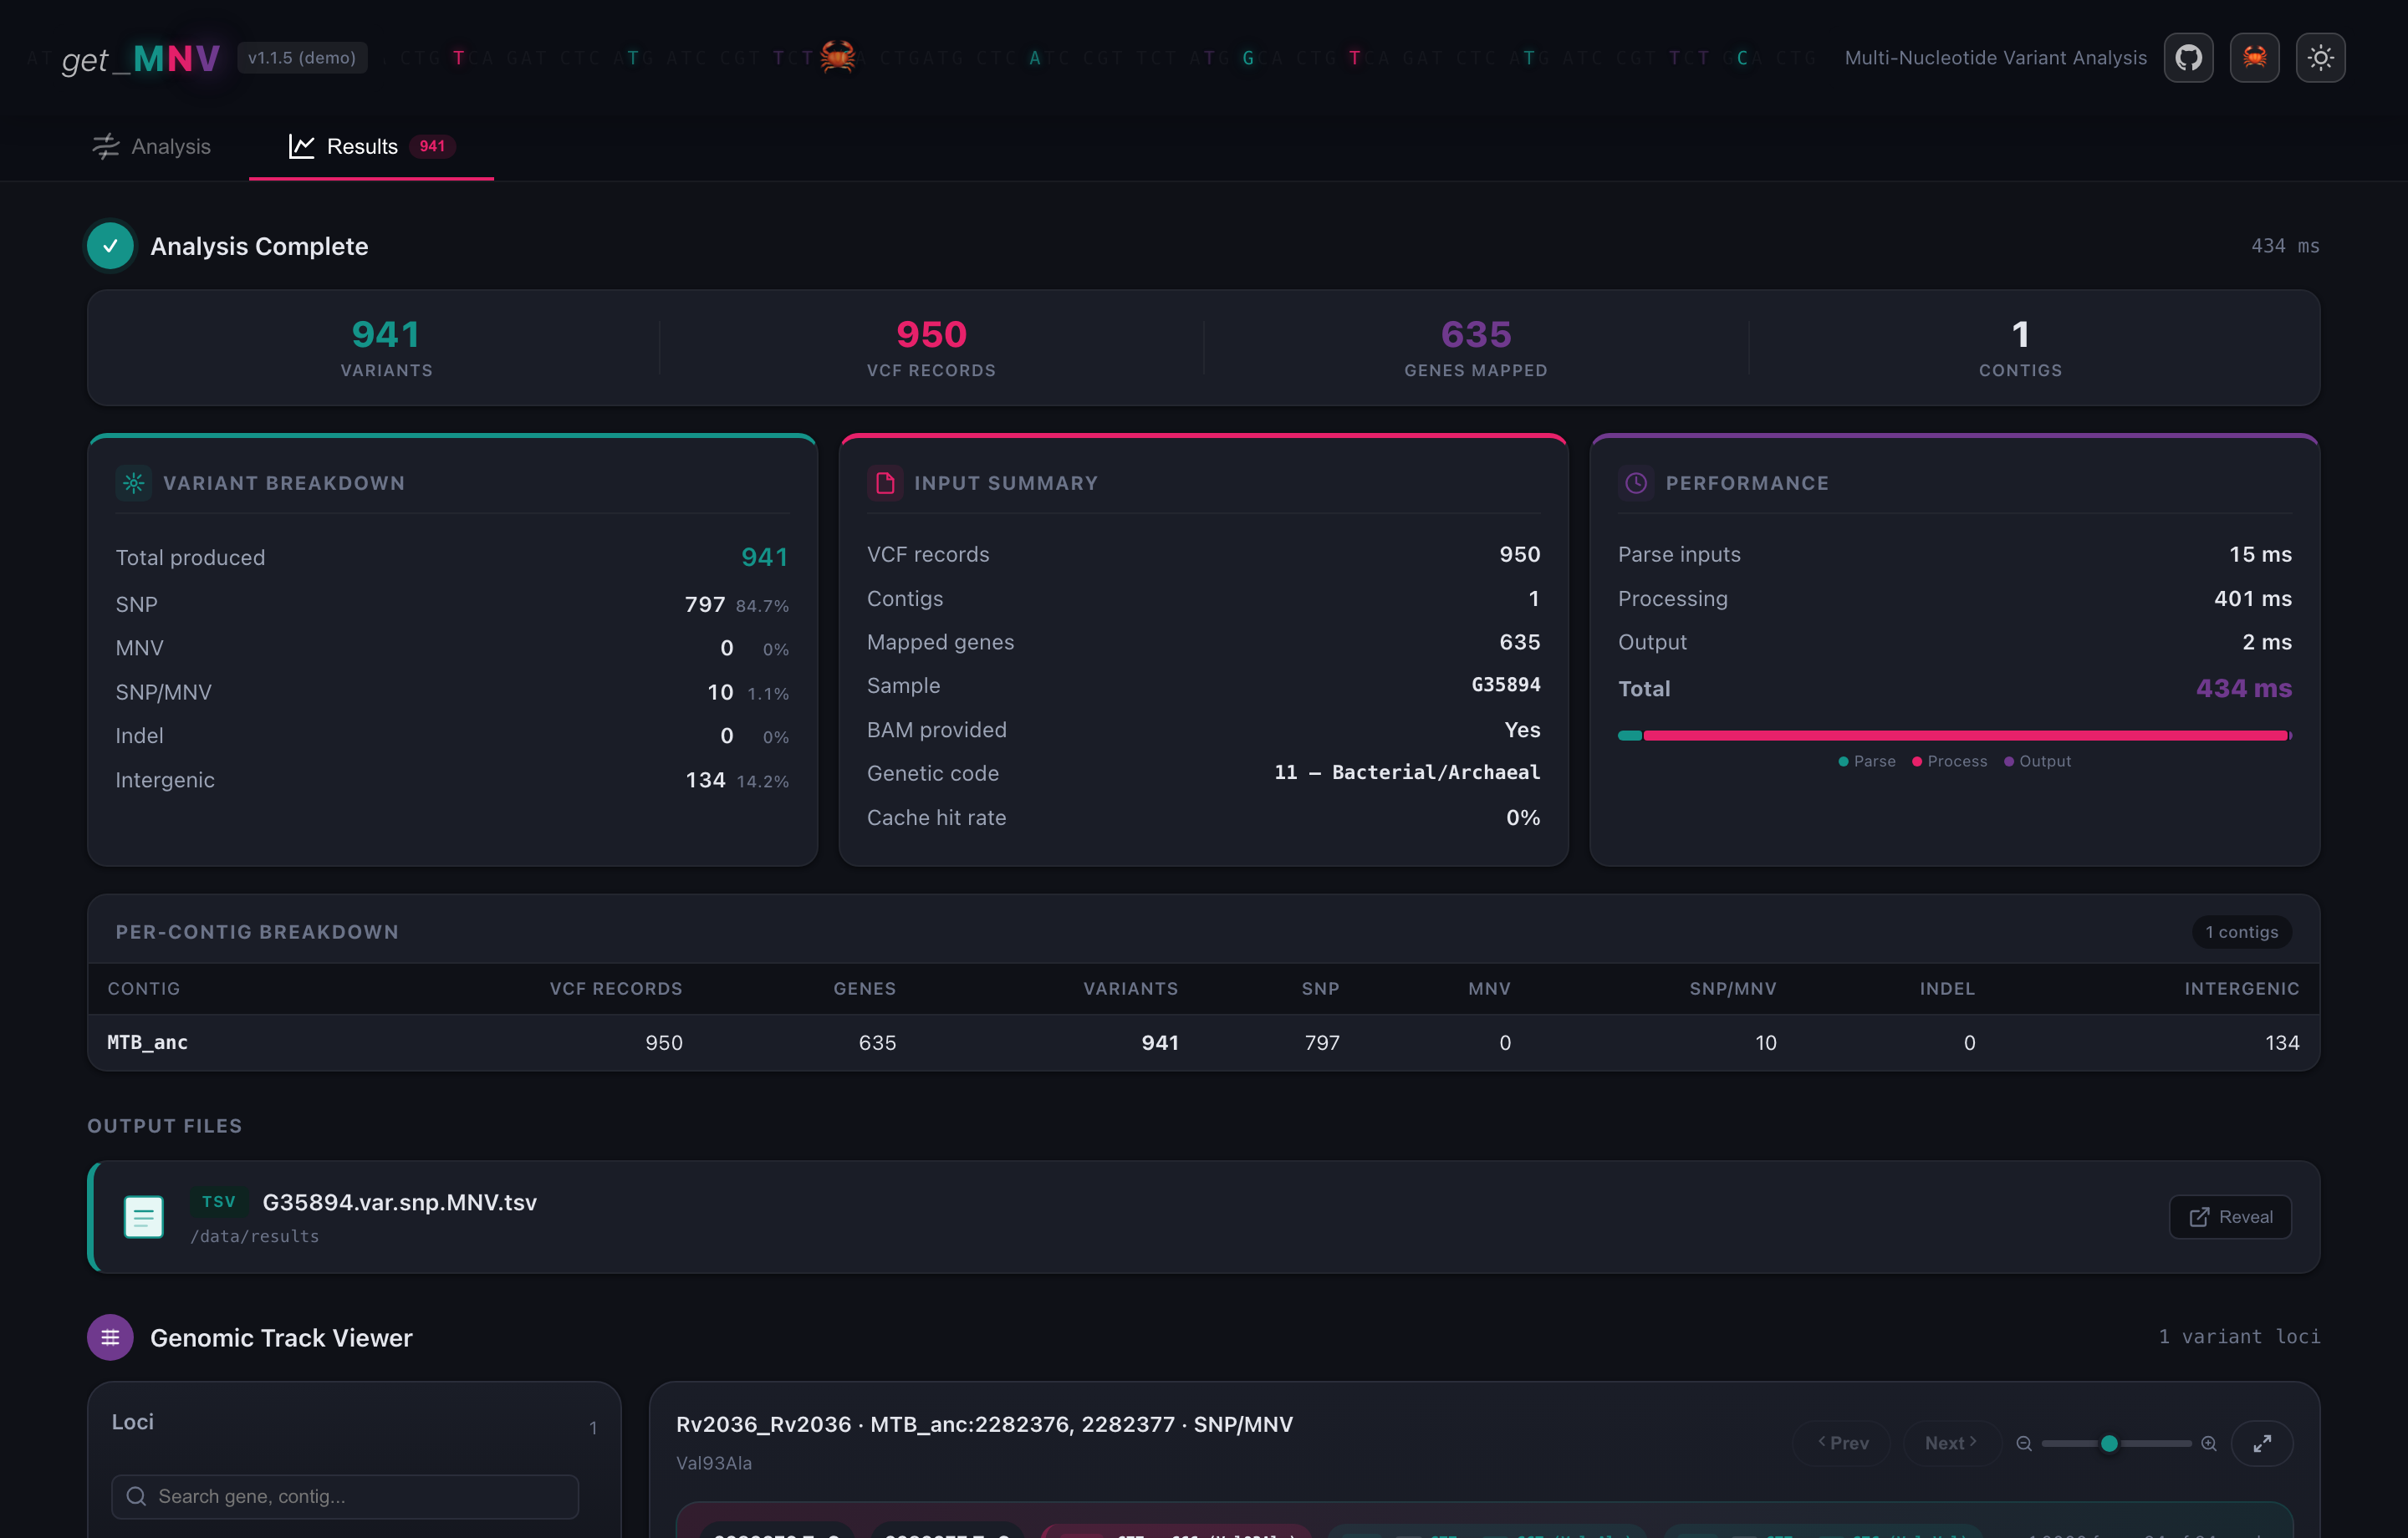The height and width of the screenshot is (1538, 2408).
Task: Click the VCF RECORDS column header
Action: click(616, 989)
